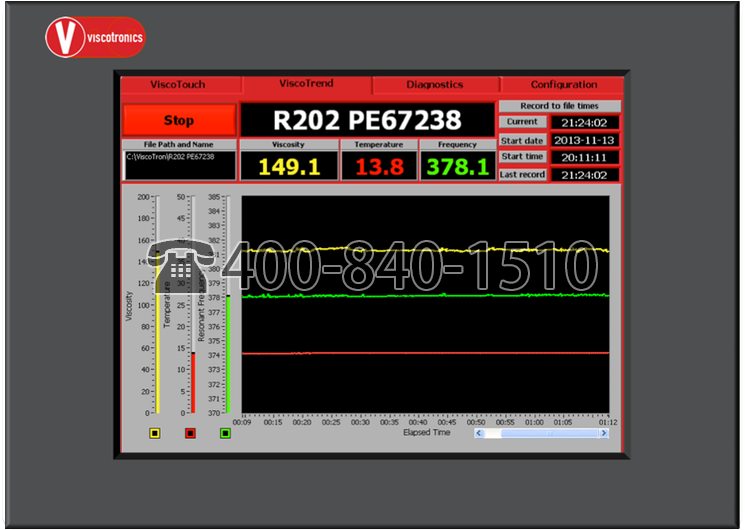The image size is (745, 530).
Task: Select the frequency reading 378.1
Action: (x=457, y=166)
